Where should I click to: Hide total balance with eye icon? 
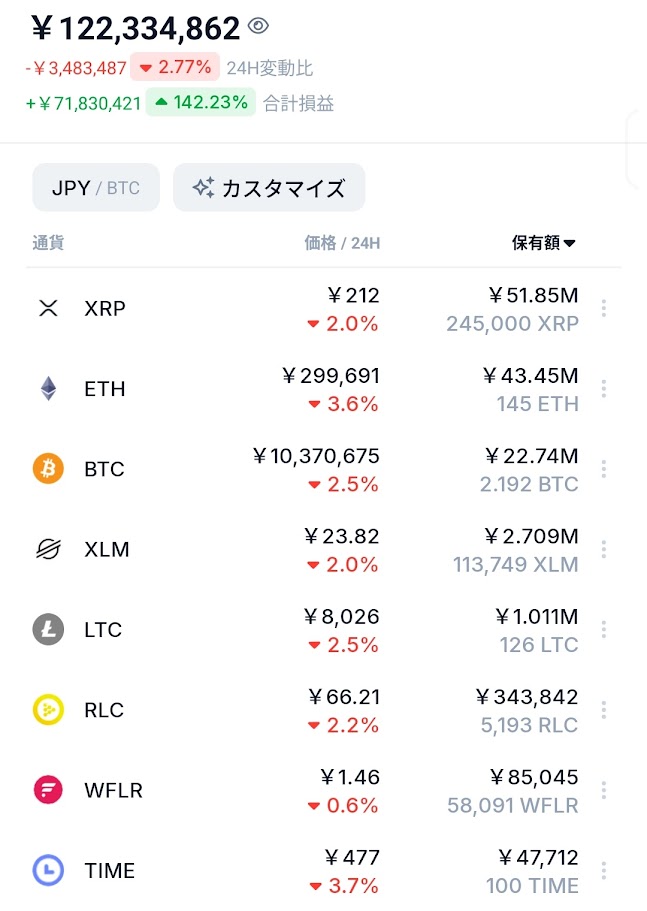[258, 27]
